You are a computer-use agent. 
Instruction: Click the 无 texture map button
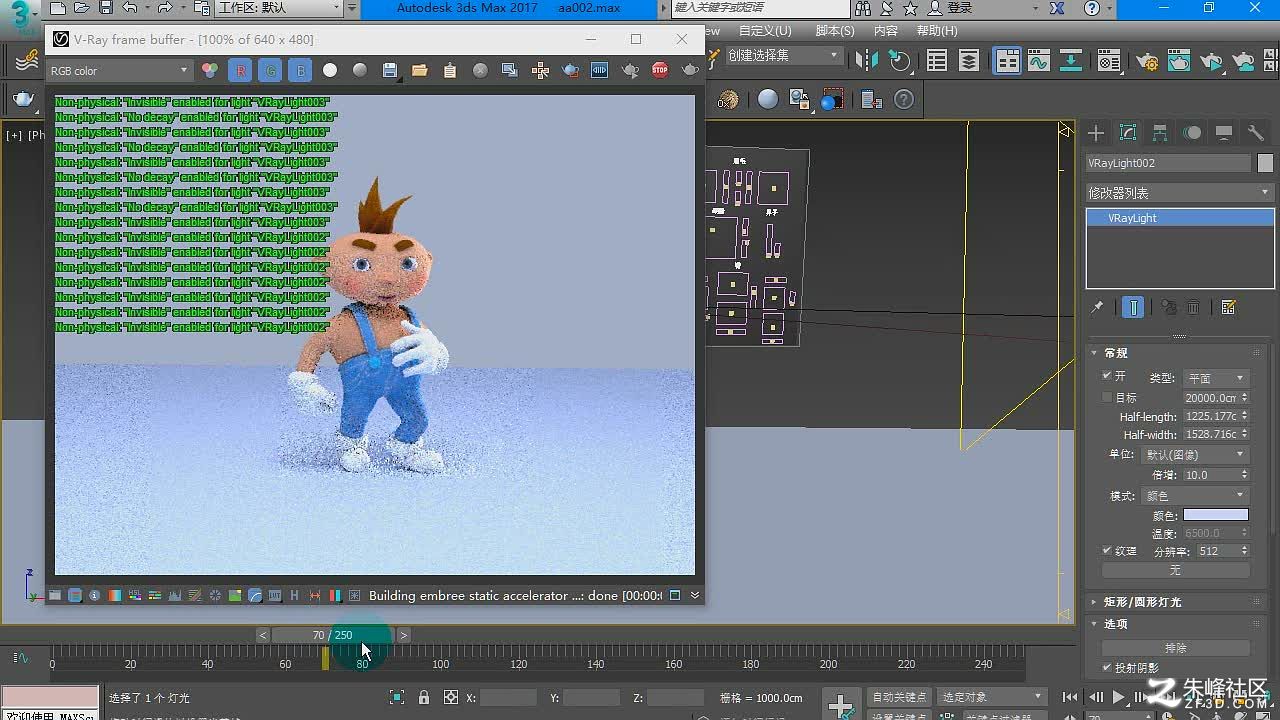point(1175,570)
